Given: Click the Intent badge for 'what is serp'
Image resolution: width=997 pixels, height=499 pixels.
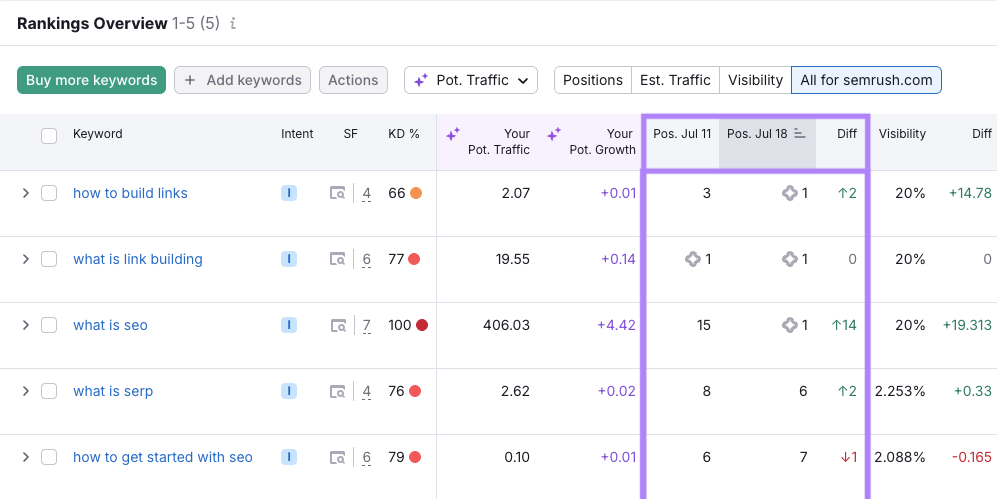Looking at the screenshot, I should point(289,391).
